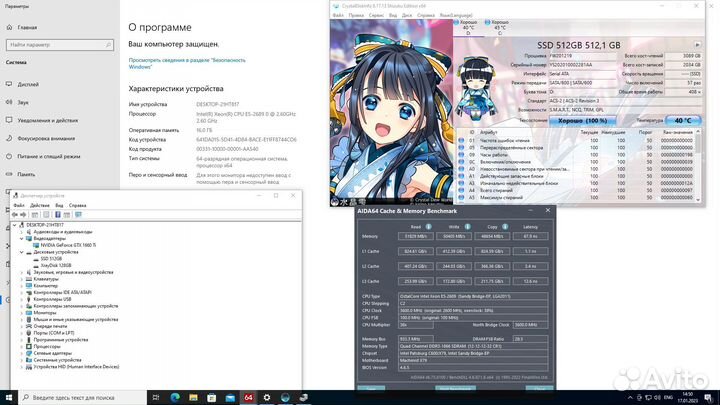Click the monitor scan icon in Device Manager toolbar
The height and width of the screenshot is (405, 720).
tap(78, 214)
